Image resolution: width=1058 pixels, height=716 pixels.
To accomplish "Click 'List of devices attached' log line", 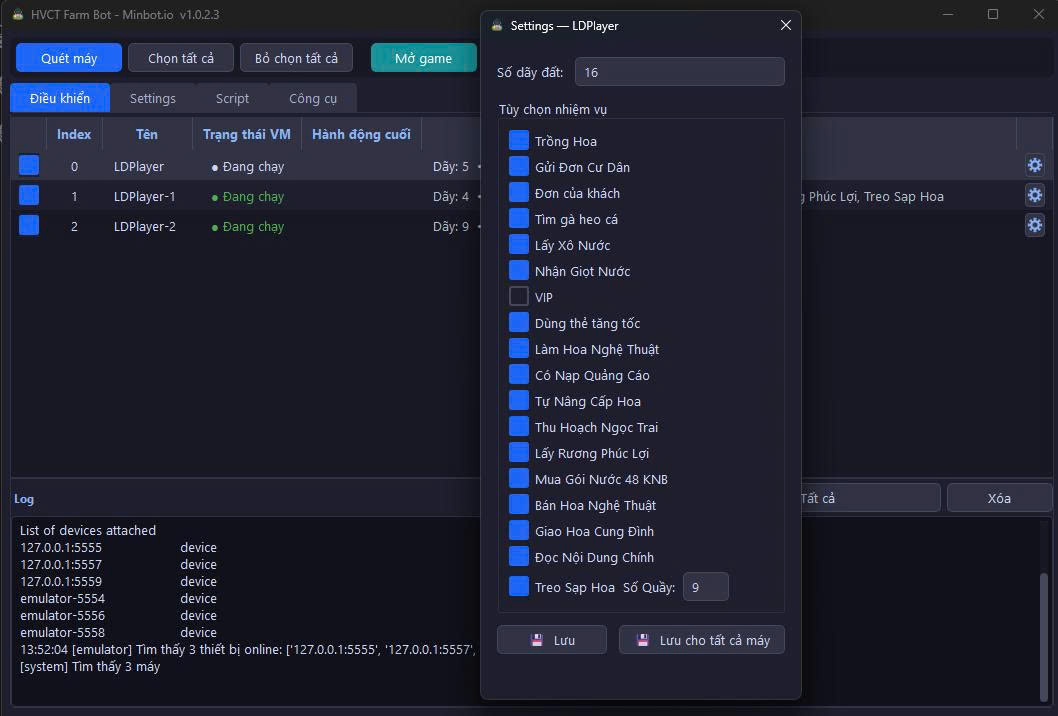I will tap(88, 530).
